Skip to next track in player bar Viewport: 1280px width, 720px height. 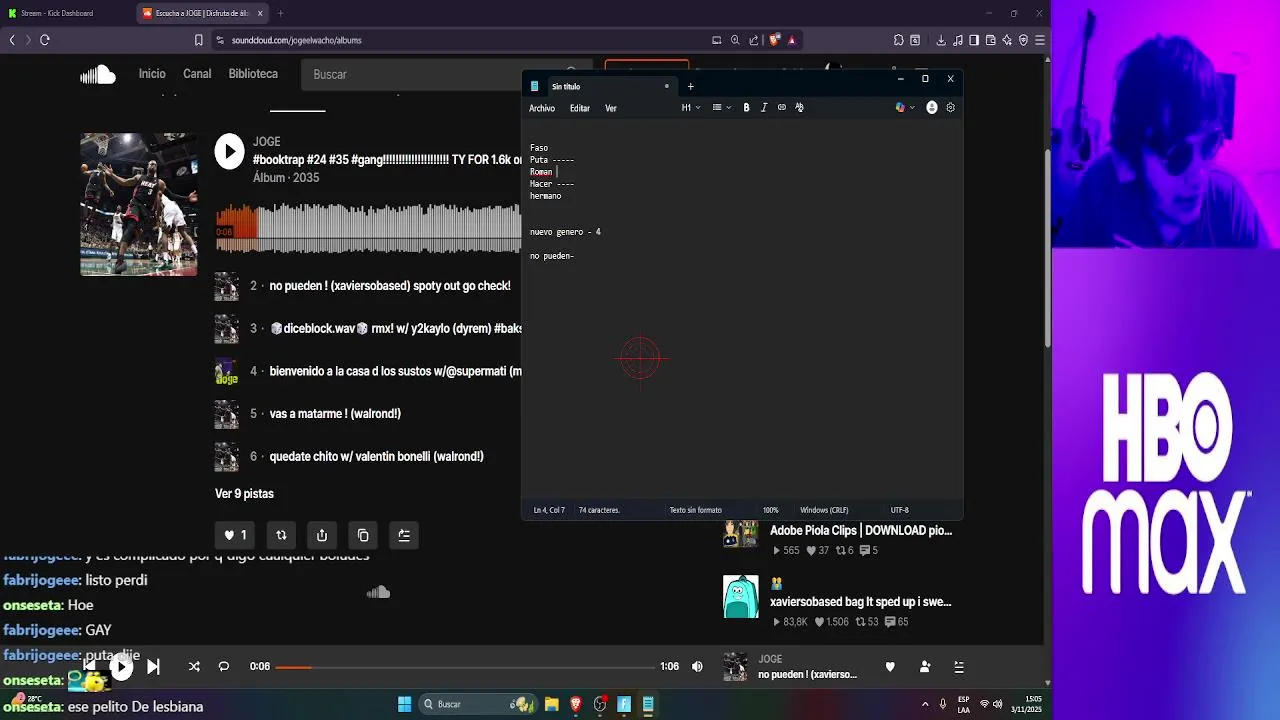[153, 667]
